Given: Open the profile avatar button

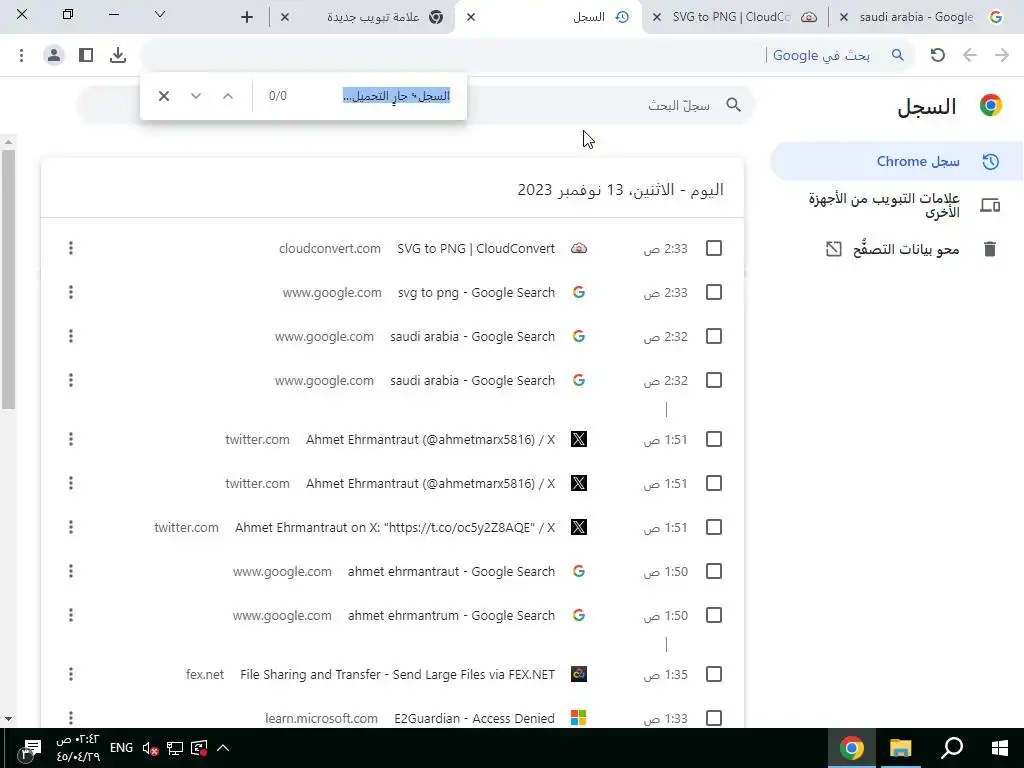Looking at the screenshot, I should 54,55.
